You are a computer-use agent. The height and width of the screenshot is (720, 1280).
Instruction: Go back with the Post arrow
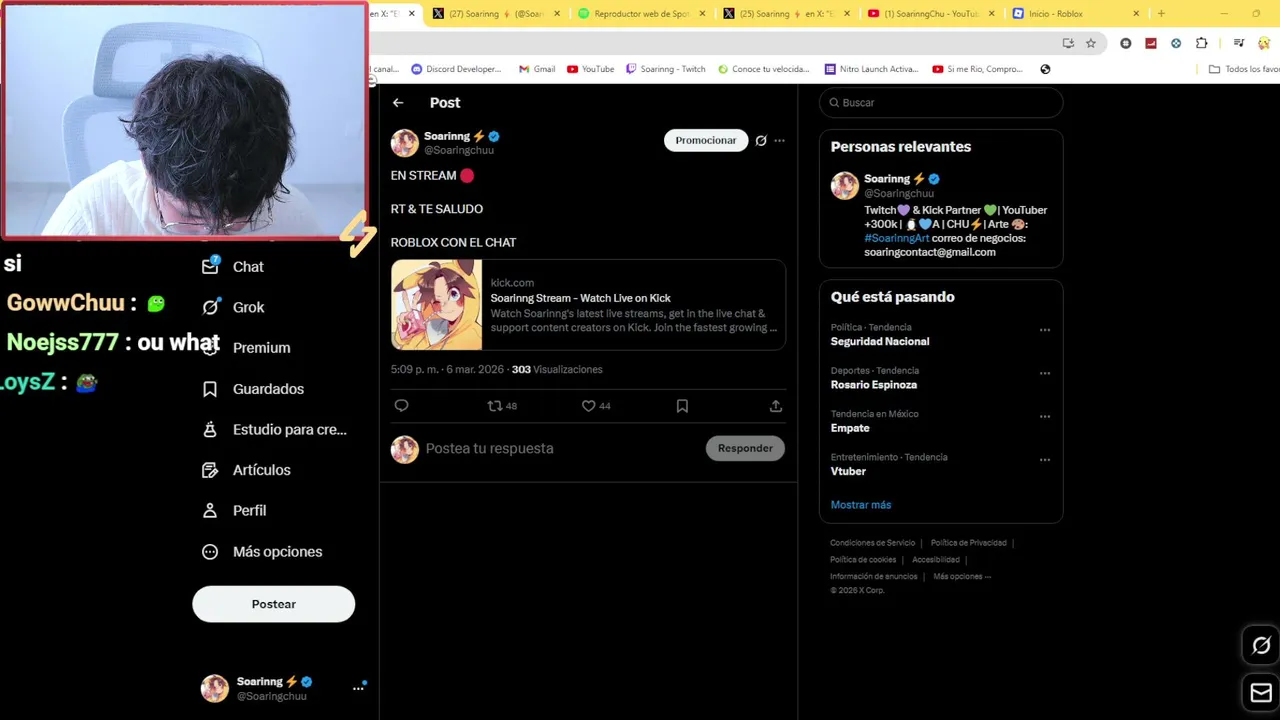(398, 103)
